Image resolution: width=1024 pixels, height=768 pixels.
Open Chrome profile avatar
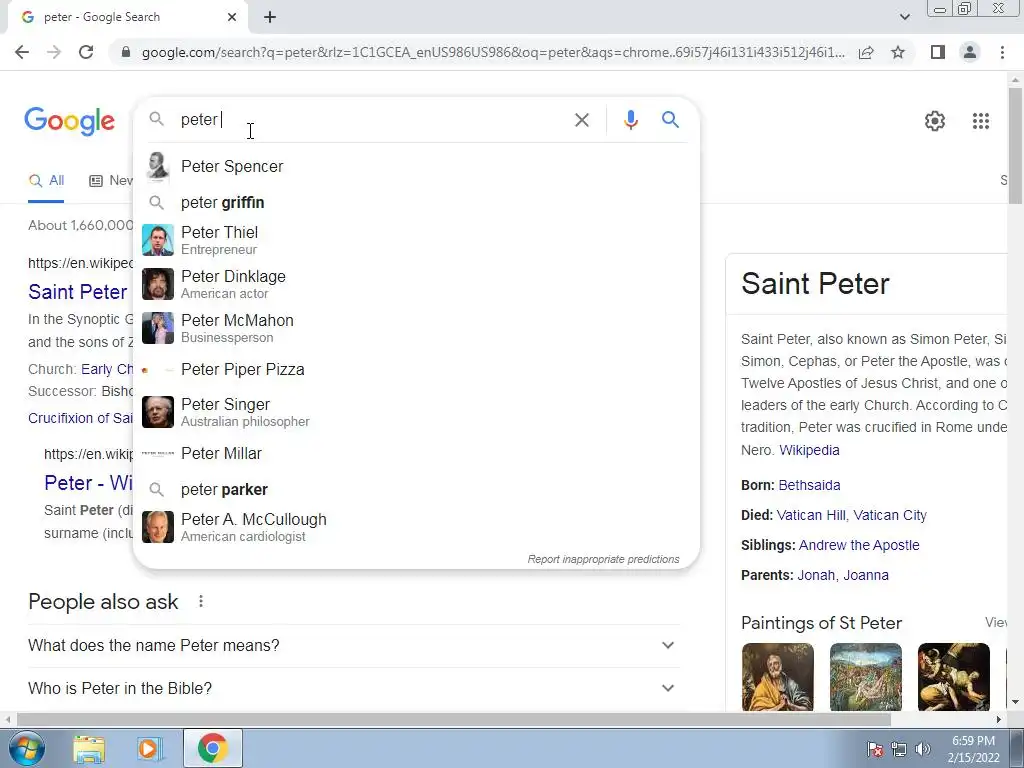click(x=970, y=52)
